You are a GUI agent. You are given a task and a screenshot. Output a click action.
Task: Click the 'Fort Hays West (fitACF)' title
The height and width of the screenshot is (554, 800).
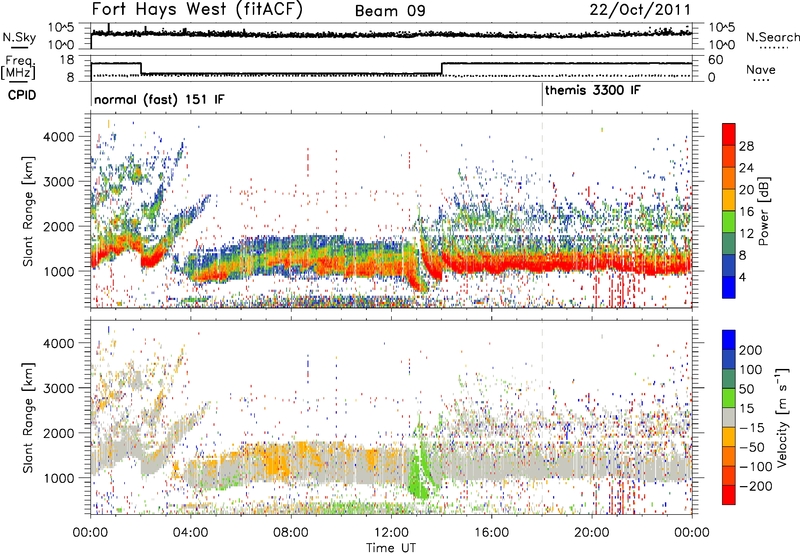197,10
